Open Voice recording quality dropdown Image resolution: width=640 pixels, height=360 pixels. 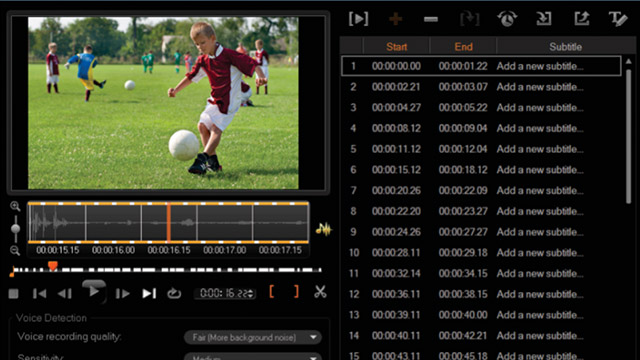253,338
